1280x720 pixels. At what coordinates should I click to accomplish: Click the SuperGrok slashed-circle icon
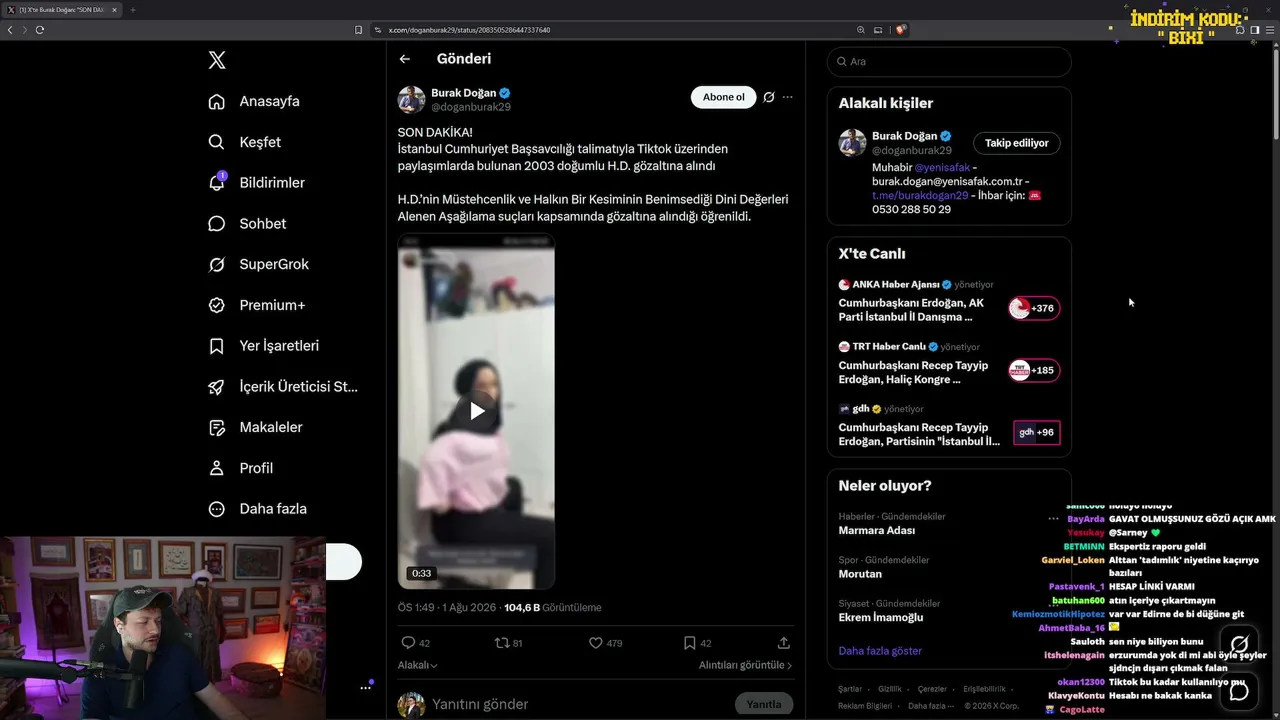pos(216,264)
